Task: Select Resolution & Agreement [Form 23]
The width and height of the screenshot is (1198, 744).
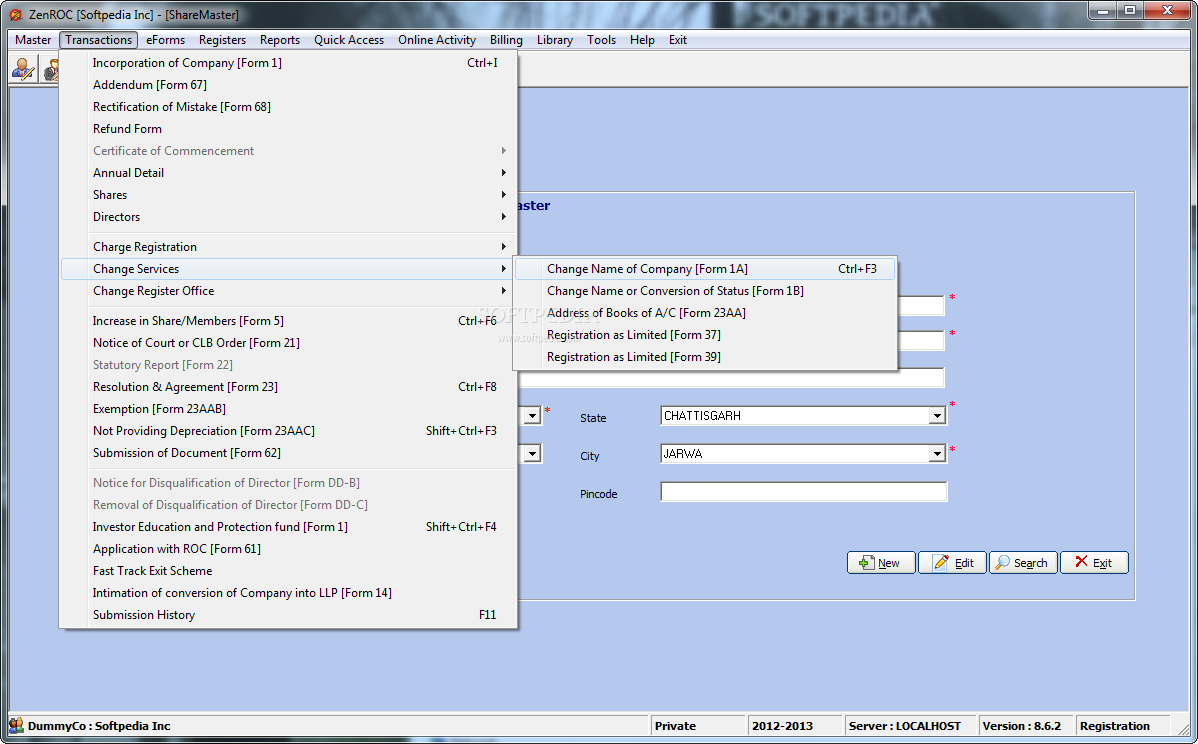Action: pos(289,387)
